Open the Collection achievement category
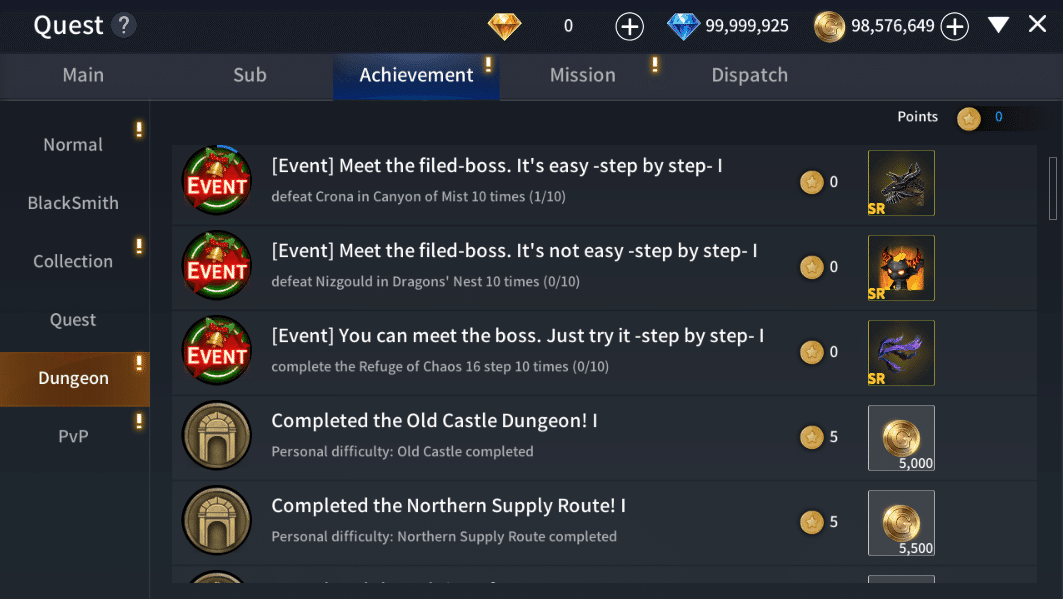The width and height of the screenshot is (1063, 599). point(73,261)
